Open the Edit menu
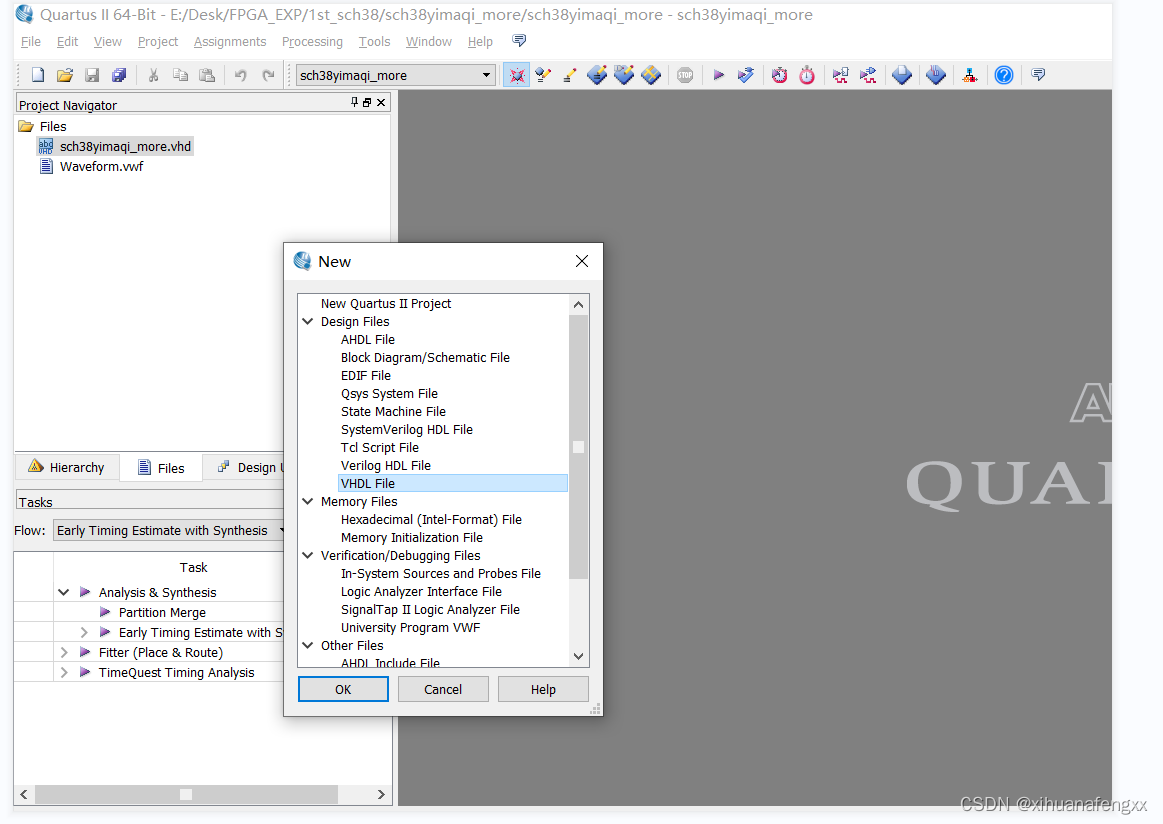The height and width of the screenshot is (824, 1163). 67,42
